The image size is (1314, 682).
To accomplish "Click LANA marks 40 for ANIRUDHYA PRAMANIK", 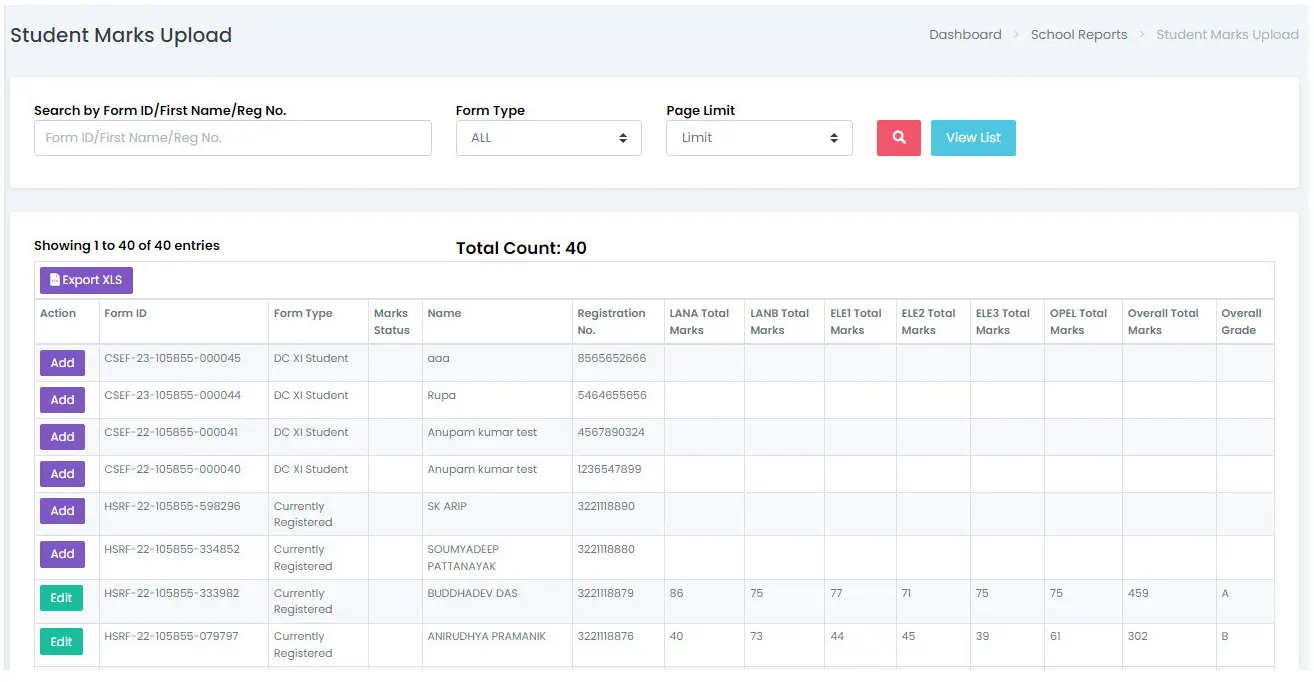I will [x=677, y=636].
